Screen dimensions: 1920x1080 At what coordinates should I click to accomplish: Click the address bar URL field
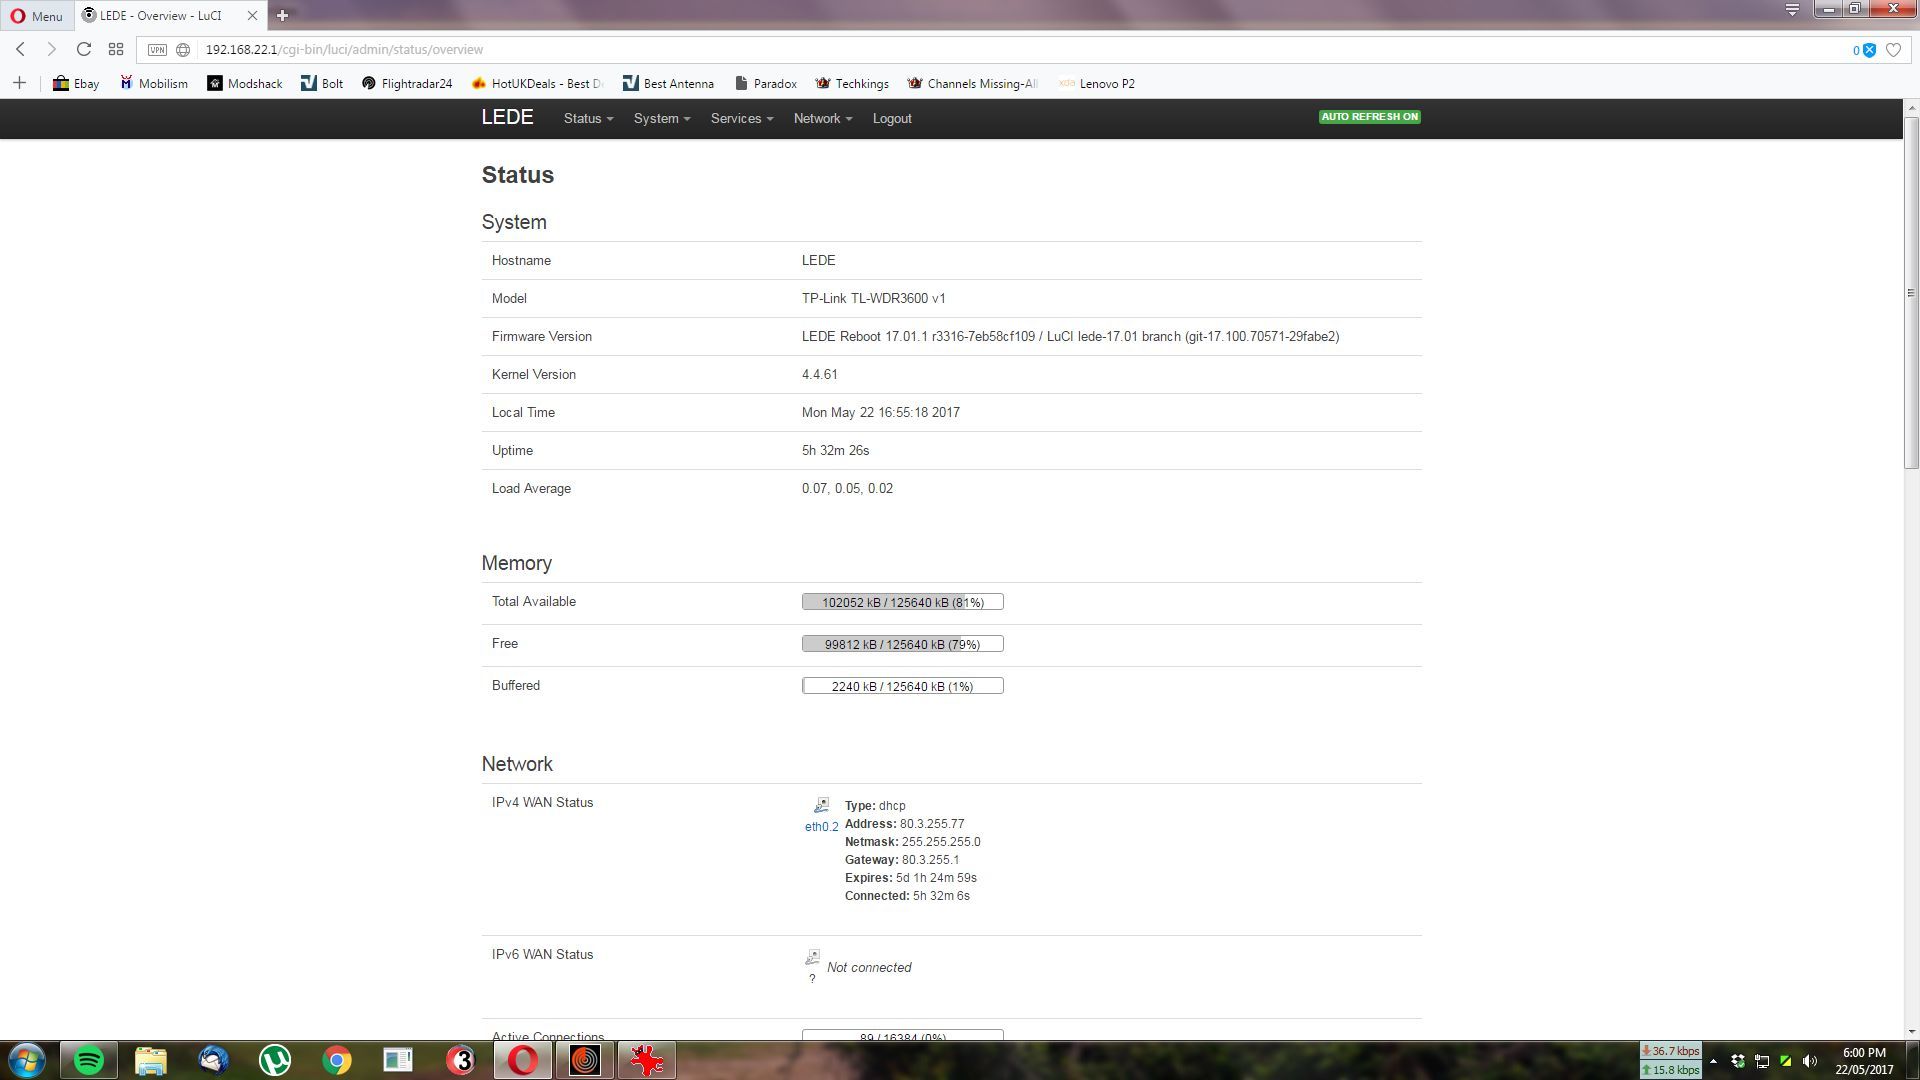(x=400, y=48)
